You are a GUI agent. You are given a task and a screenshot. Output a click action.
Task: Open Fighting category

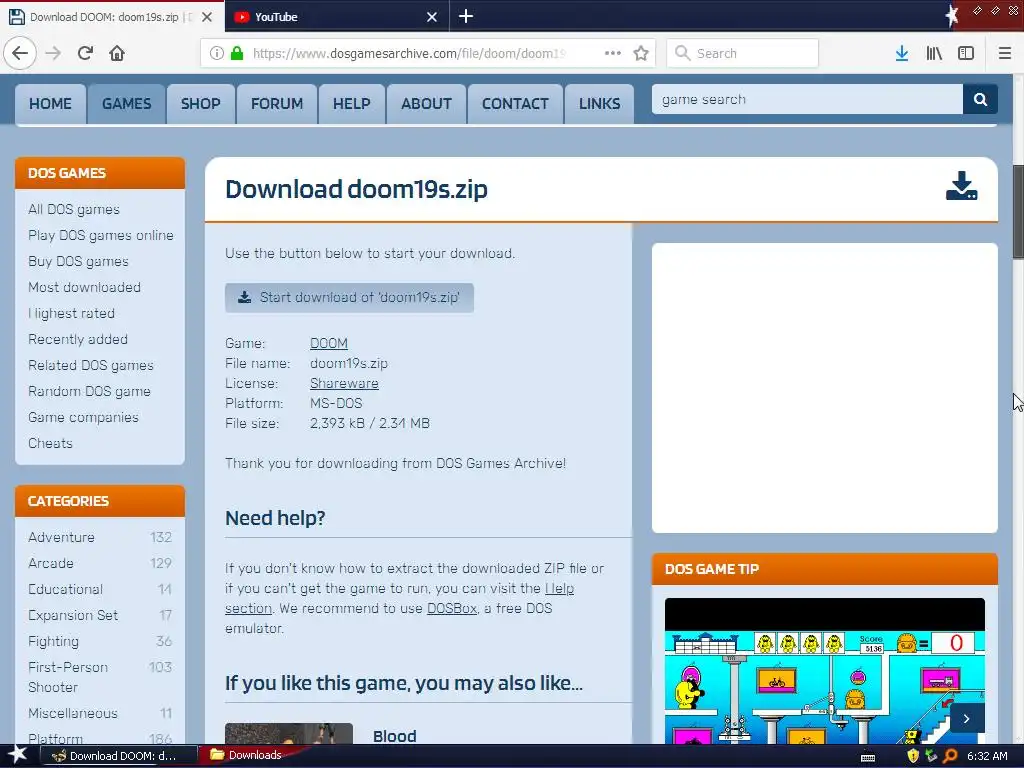tap(54, 642)
